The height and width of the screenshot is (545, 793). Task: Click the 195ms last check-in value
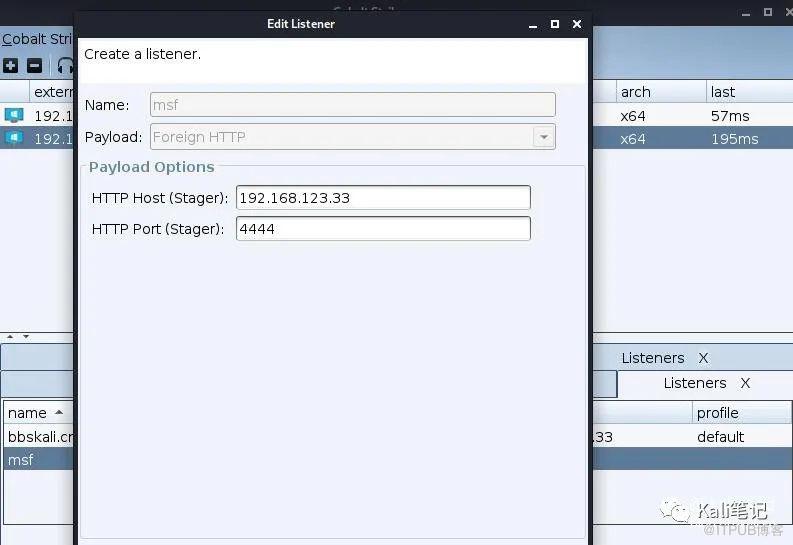point(734,139)
